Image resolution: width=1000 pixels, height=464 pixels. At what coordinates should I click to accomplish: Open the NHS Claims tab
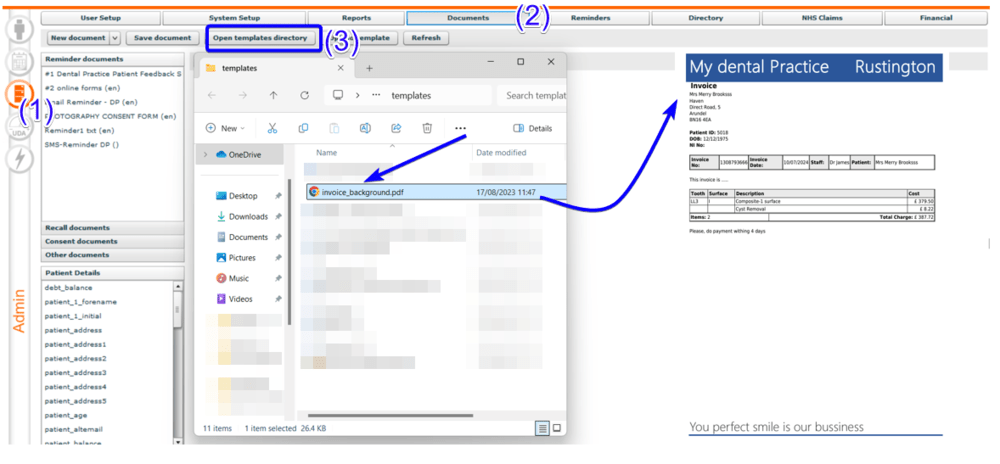821,18
